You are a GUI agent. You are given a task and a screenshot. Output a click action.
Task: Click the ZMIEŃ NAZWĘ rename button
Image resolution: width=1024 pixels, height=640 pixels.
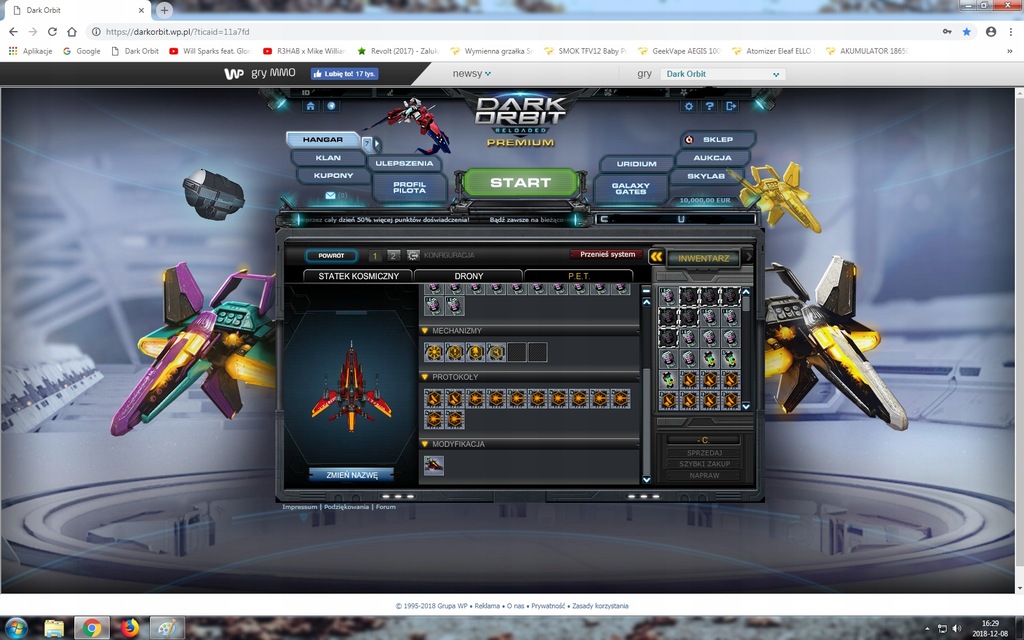click(x=351, y=475)
